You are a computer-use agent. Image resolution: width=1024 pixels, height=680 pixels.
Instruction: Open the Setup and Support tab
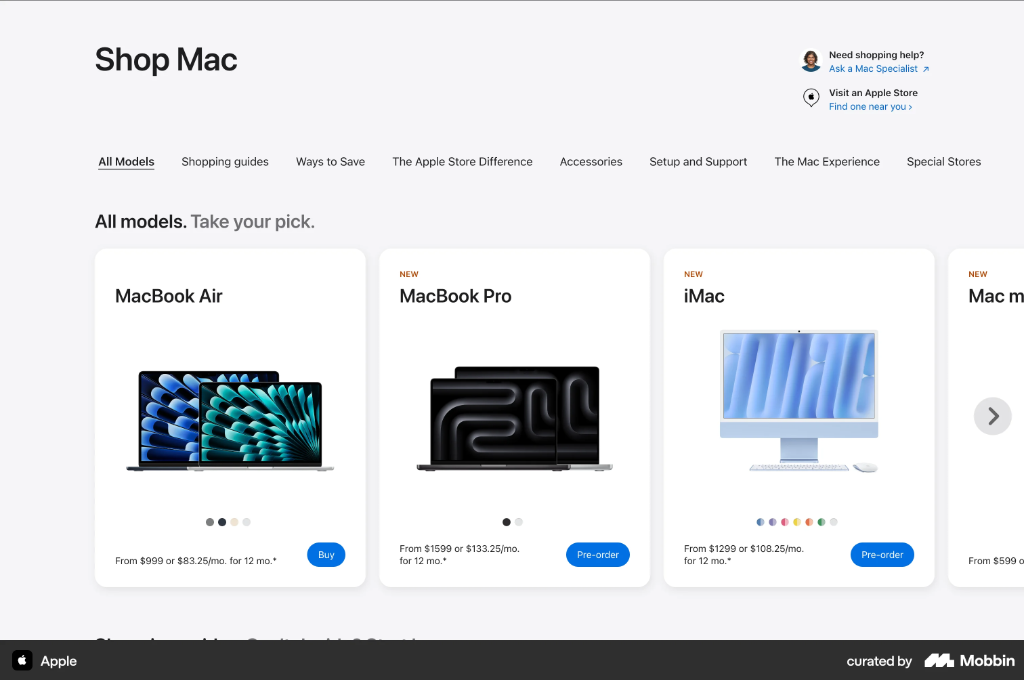[x=697, y=161]
